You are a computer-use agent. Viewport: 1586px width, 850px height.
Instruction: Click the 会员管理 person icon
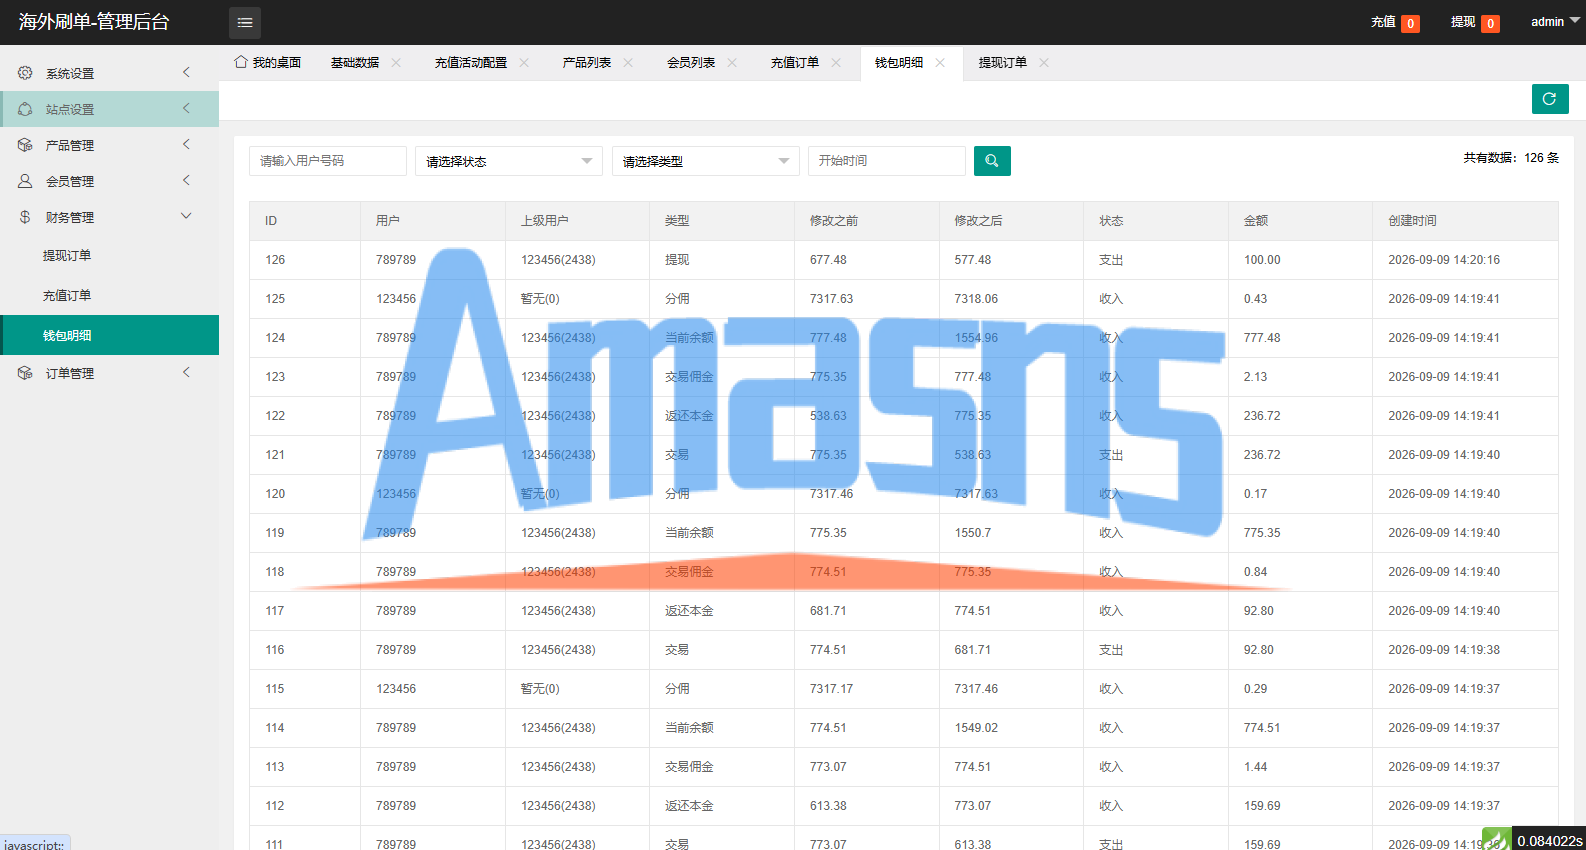coord(25,181)
